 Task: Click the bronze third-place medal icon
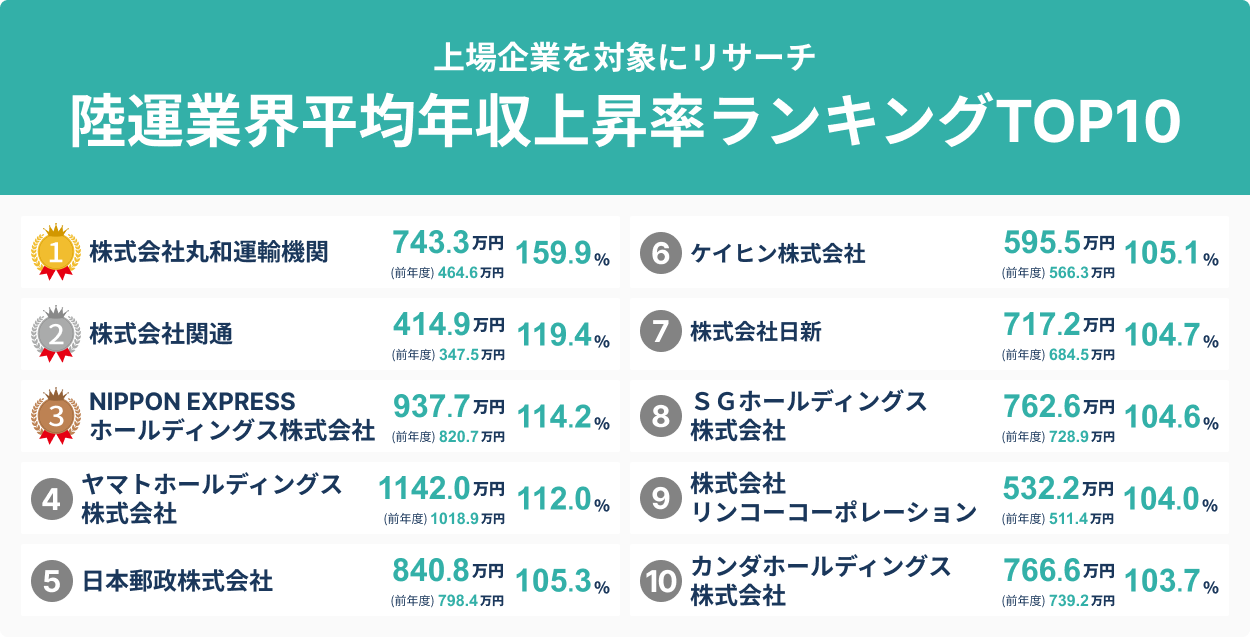56,415
